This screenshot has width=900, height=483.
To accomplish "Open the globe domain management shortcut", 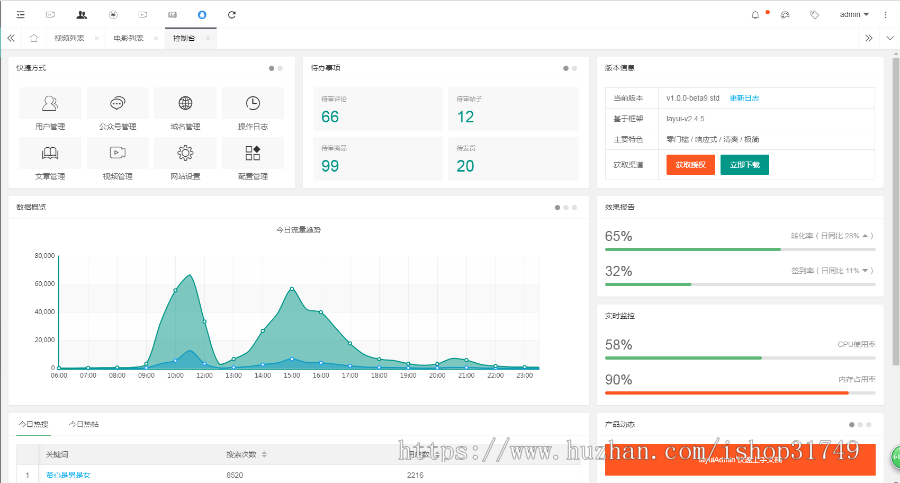I will [x=185, y=110].
